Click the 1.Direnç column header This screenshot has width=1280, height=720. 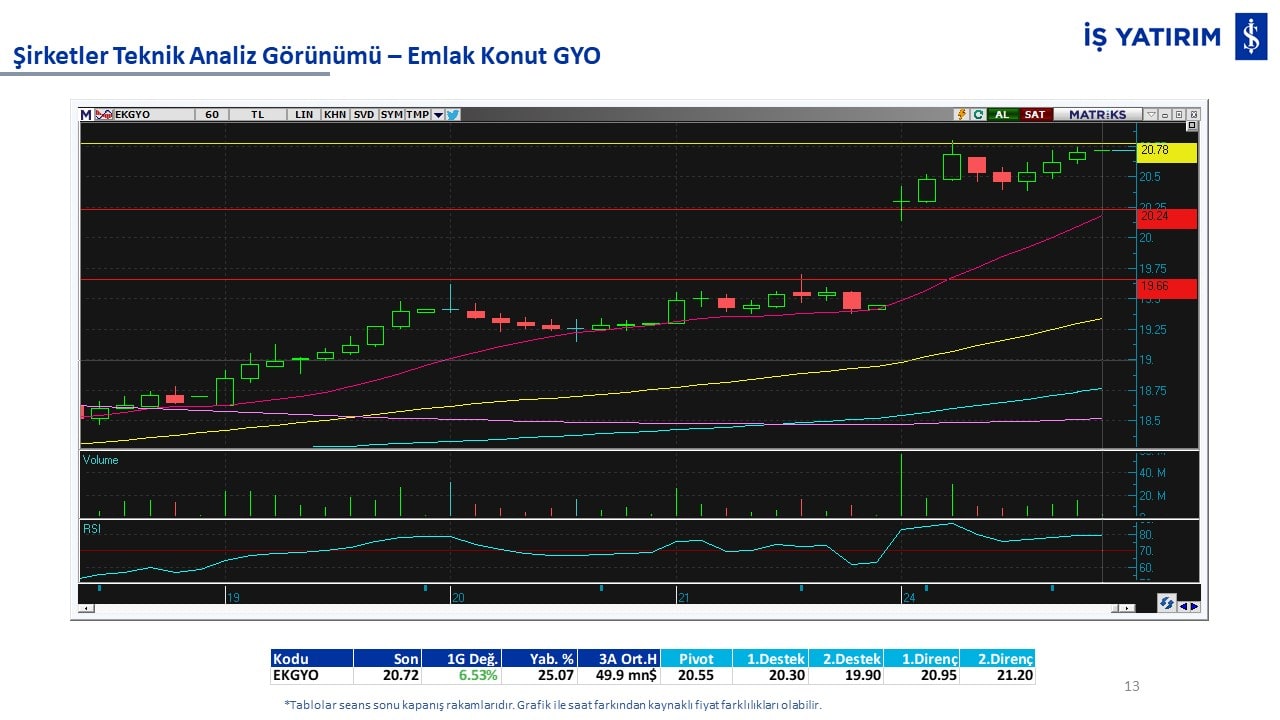pyautogui.click(x=922, y=658)
